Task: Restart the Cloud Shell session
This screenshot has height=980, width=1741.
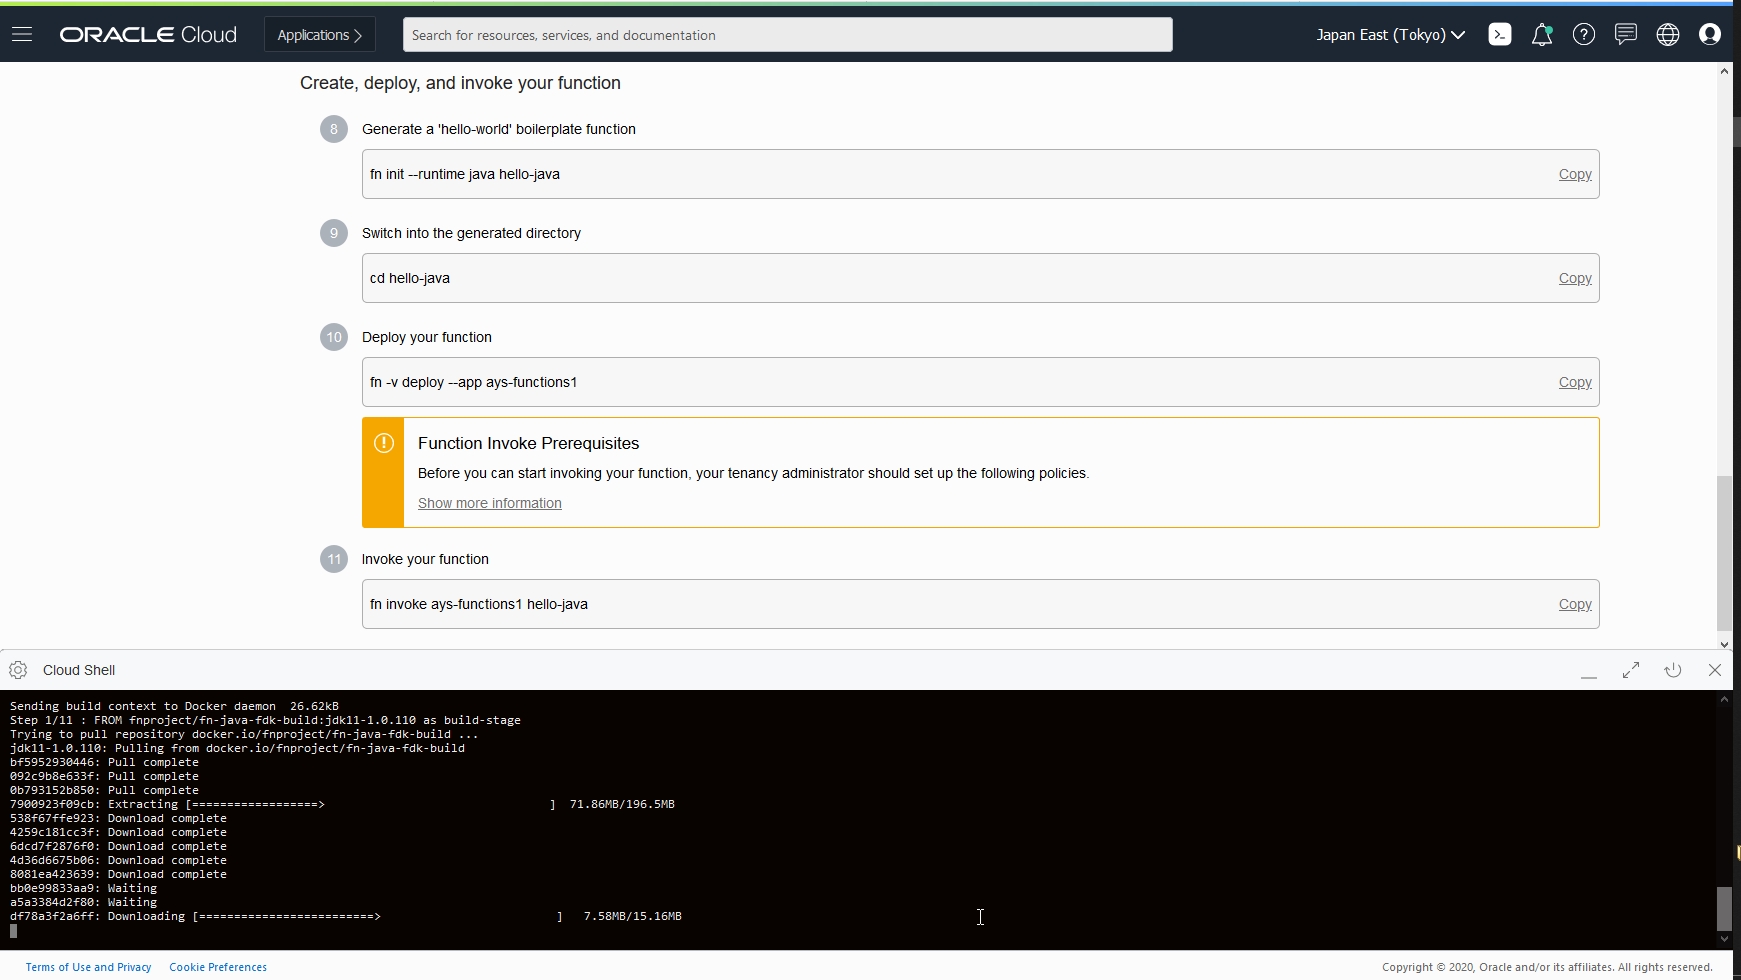Action: tap(1673, 670)
